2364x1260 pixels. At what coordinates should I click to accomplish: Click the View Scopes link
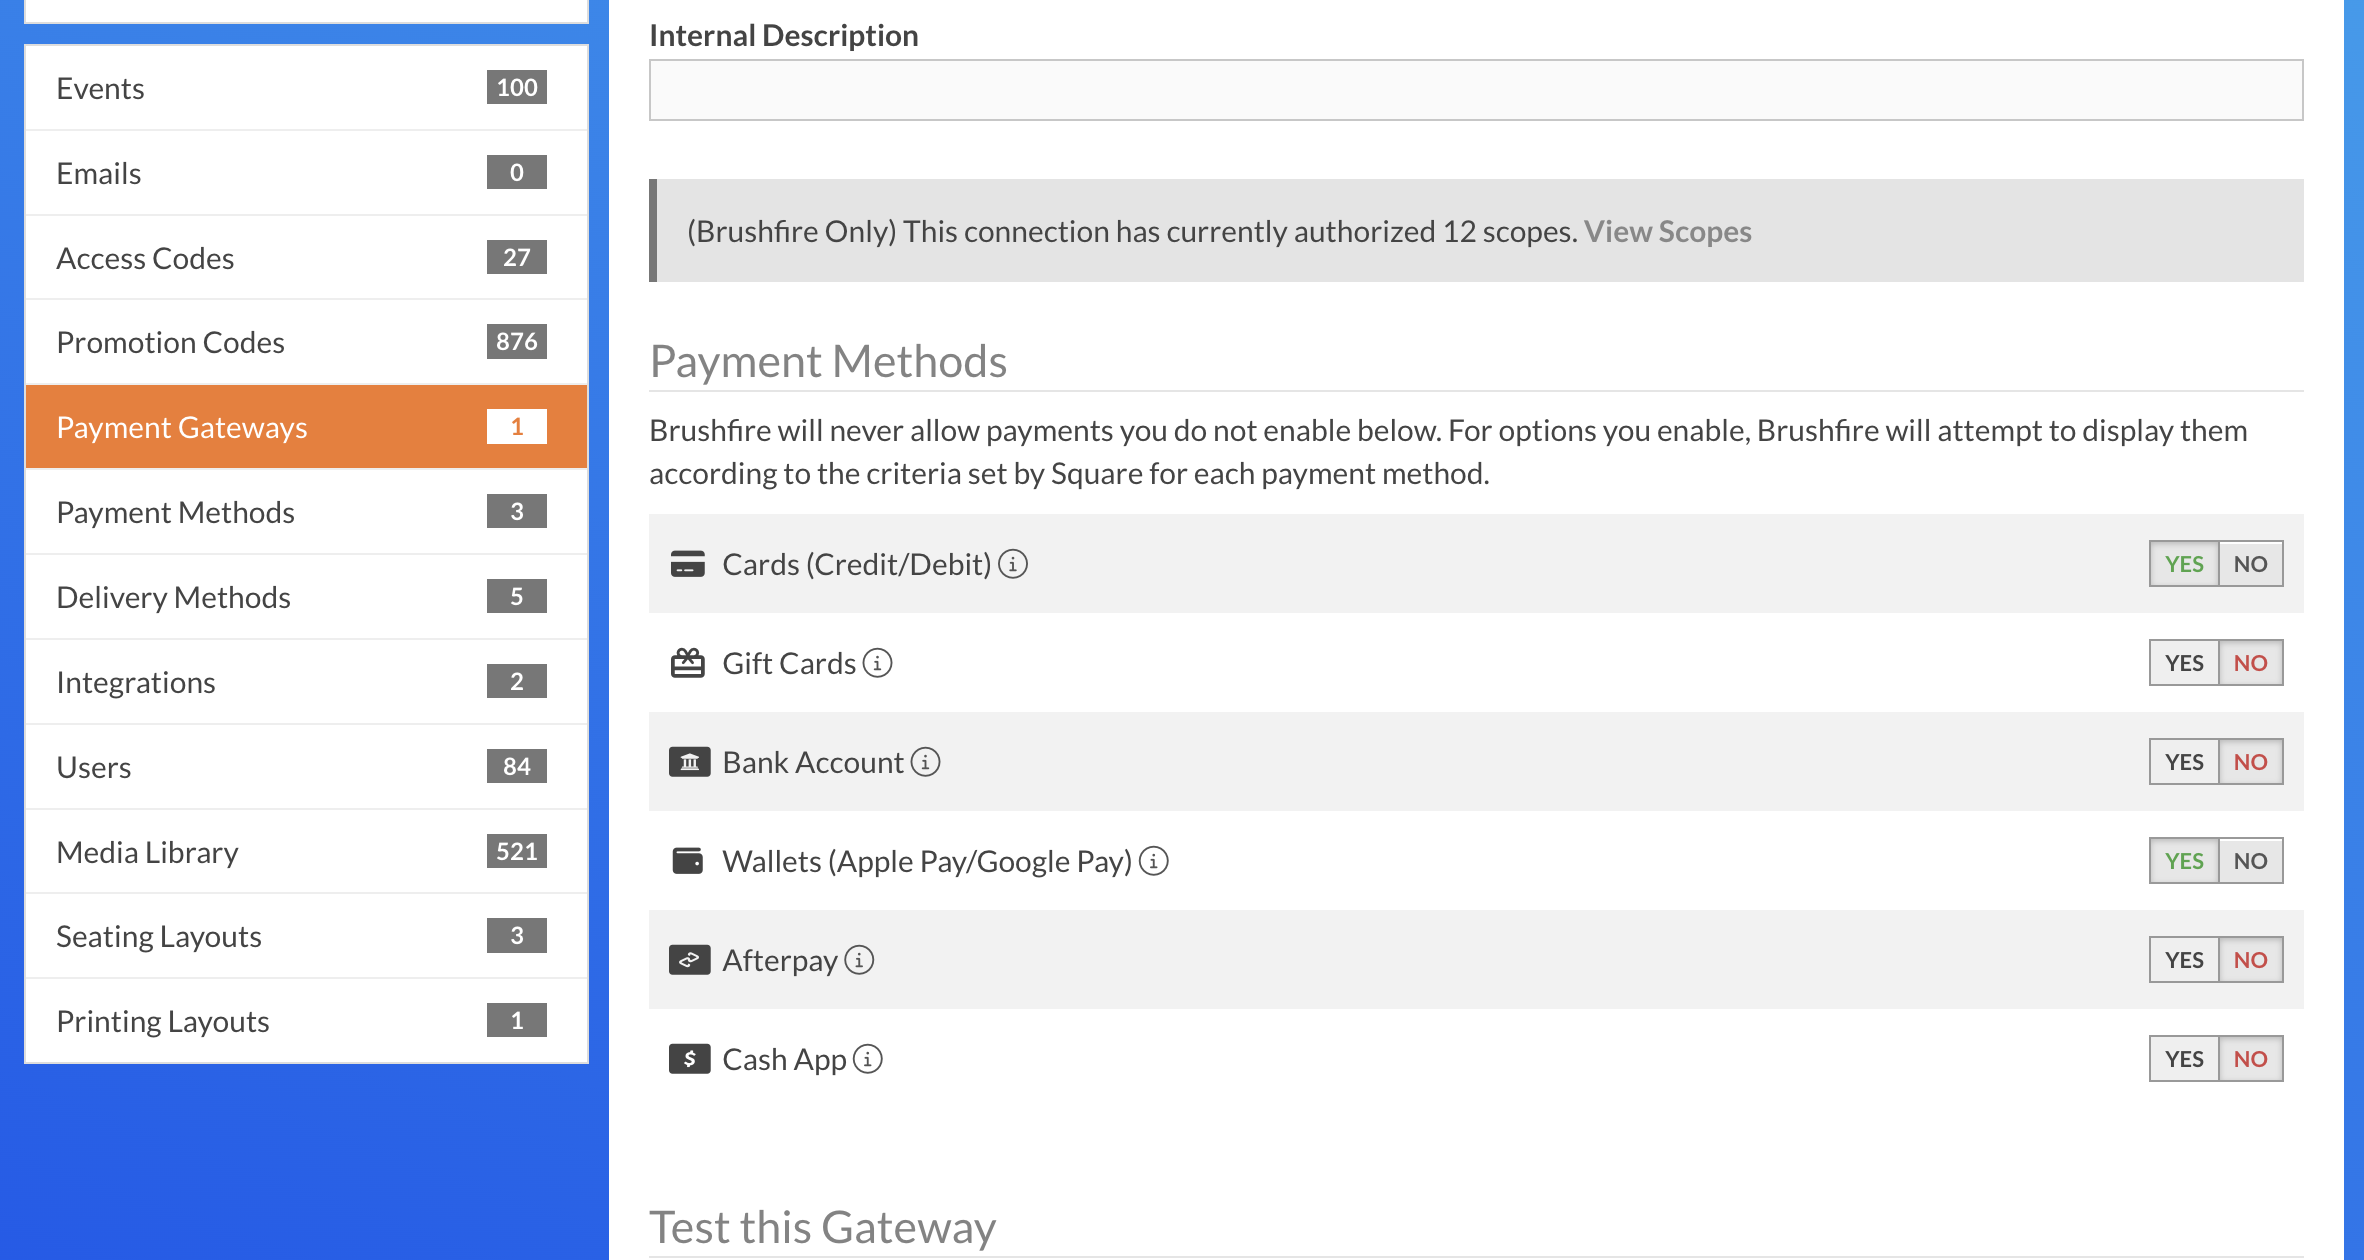[x=1668, y=231]
